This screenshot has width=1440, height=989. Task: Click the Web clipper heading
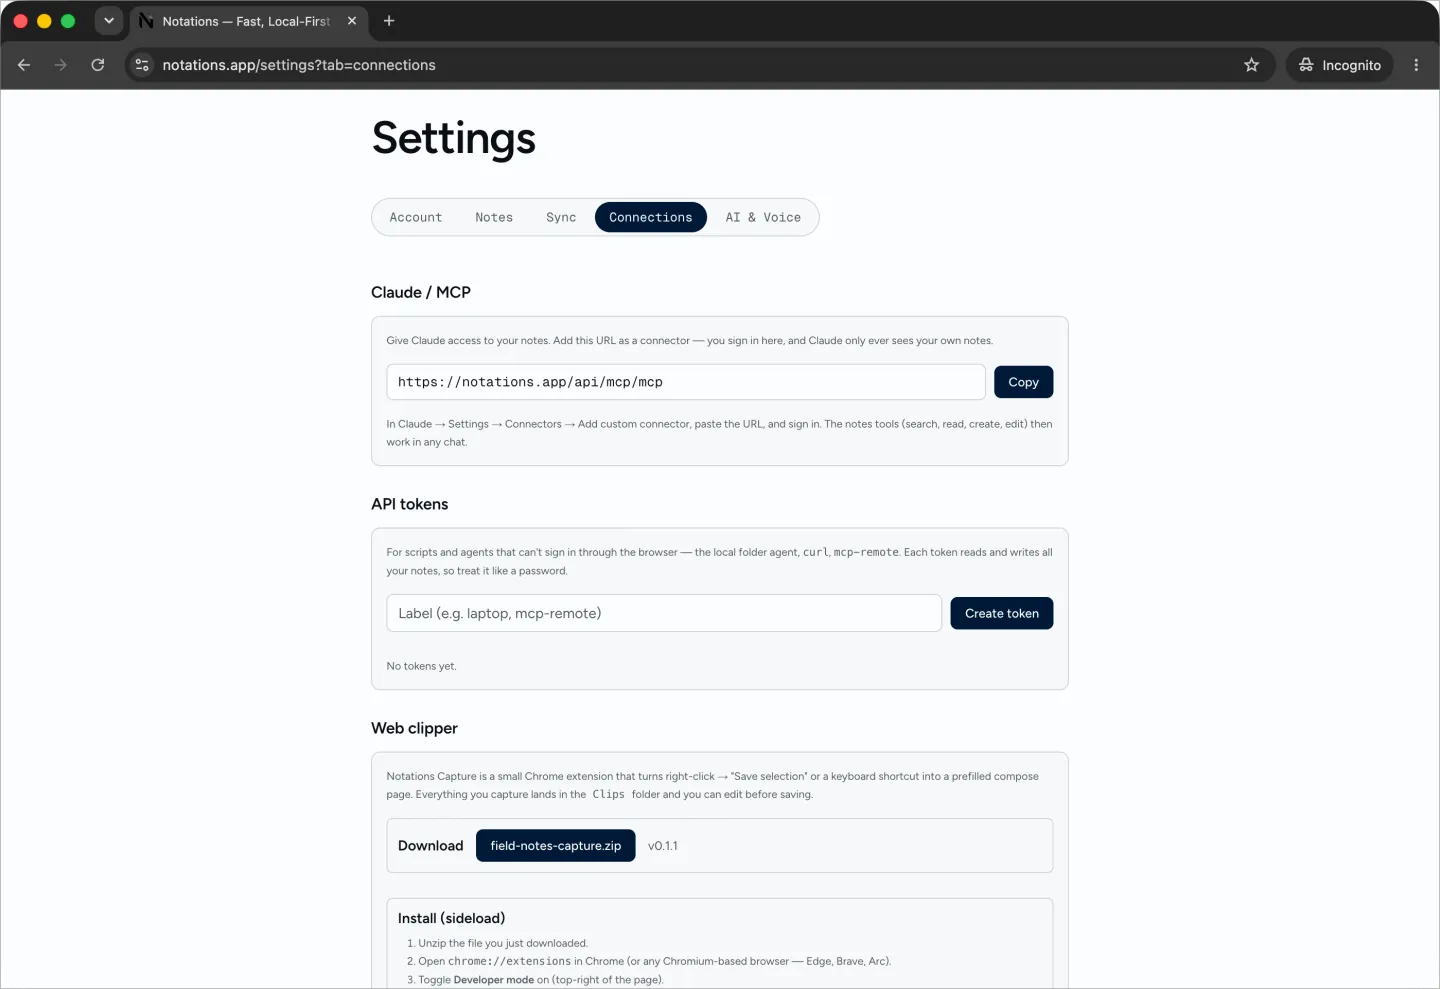tap(414, 728)
